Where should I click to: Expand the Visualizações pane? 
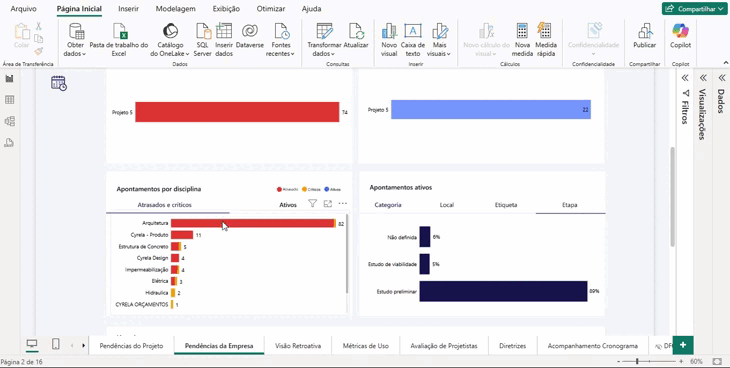pyautogui.click(x=703, y=78)
